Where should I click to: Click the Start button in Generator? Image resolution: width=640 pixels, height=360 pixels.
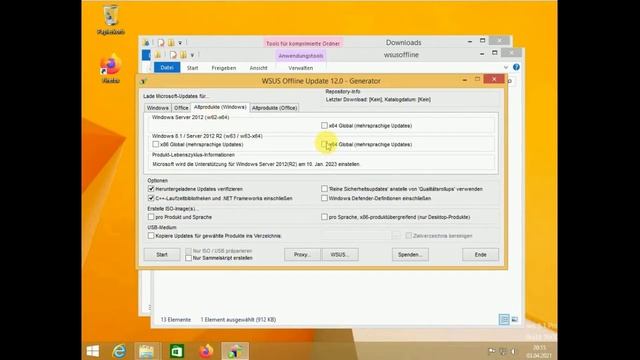162,254
